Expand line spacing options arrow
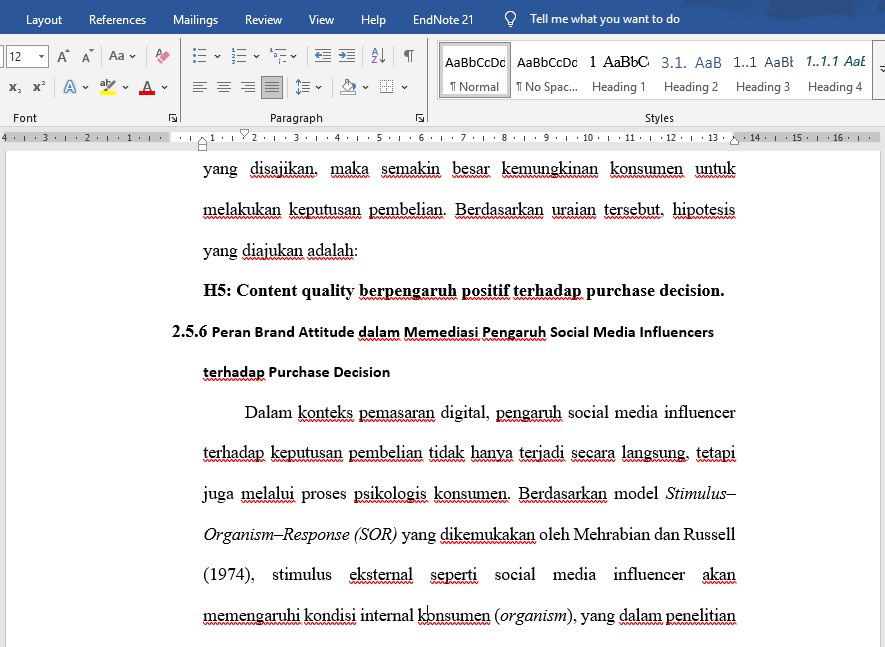Image resolution: width=885 pixels, height=647 pixels. pos(318,88)
